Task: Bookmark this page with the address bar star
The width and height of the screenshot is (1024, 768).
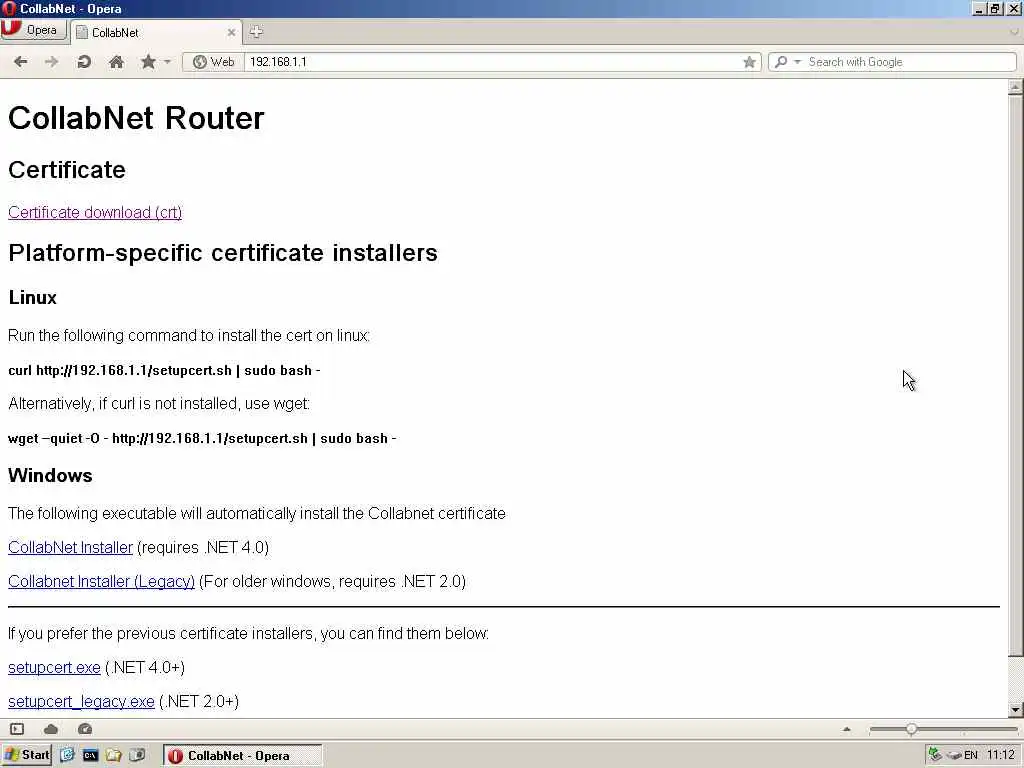Action: coord(749,62)
